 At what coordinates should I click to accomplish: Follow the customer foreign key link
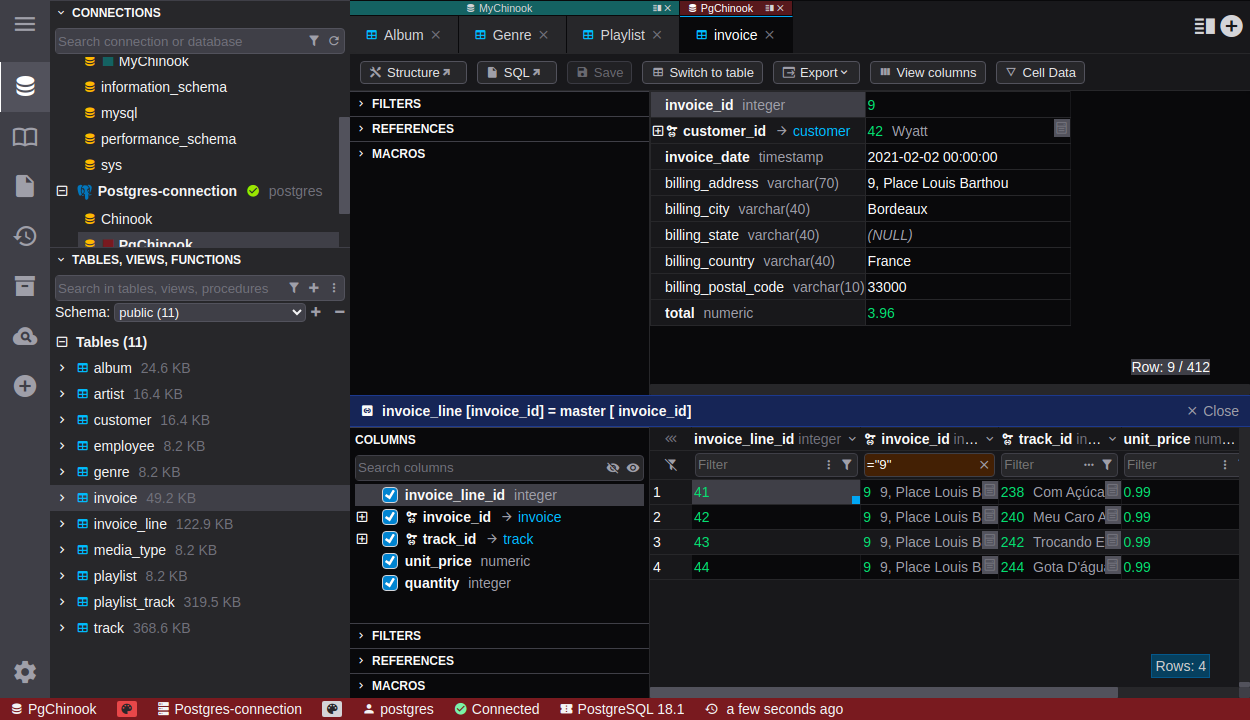[821, 131]
